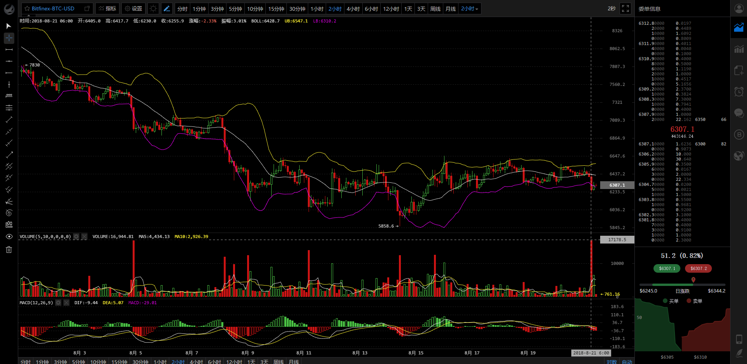The image size is (747, 364).
Task: Click the 指标 indicators button
Action: point(108,8)
